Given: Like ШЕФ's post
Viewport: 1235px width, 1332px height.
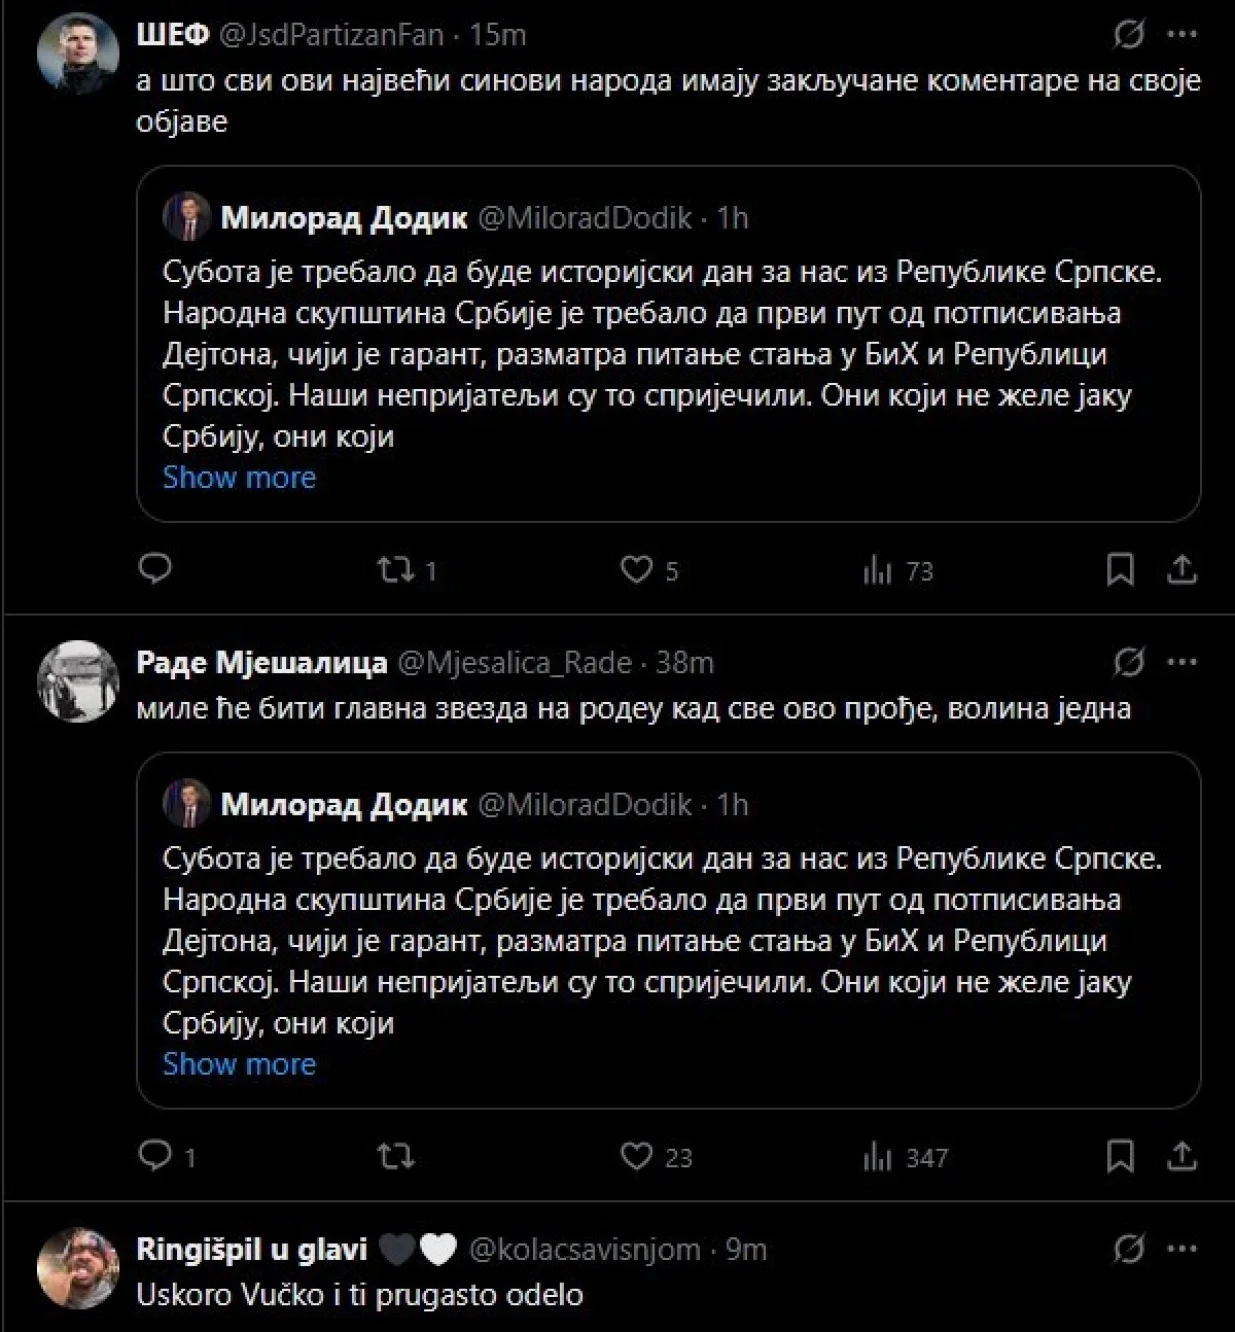Looking at the screenshot, I should pyautogui.click(x=637, y=570).
